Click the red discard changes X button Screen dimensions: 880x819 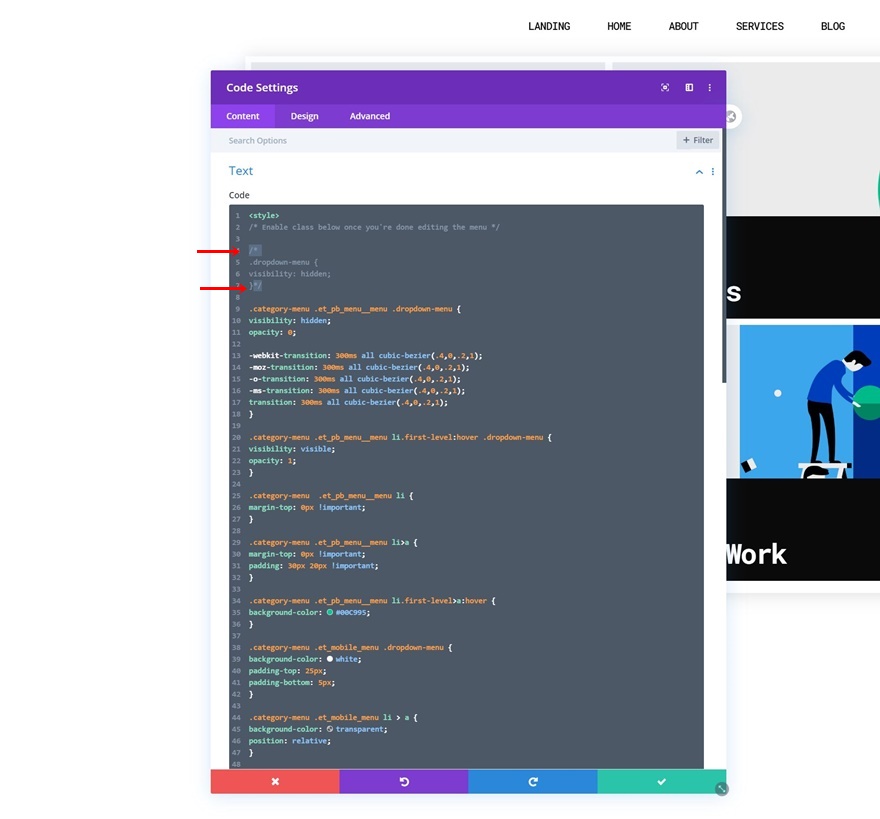[275, 781]
